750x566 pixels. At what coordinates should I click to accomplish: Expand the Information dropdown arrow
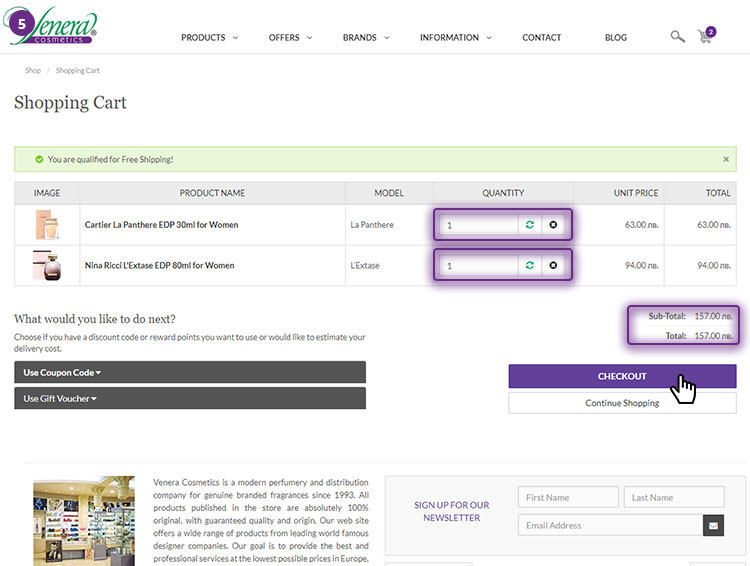(x=489, y=38)
